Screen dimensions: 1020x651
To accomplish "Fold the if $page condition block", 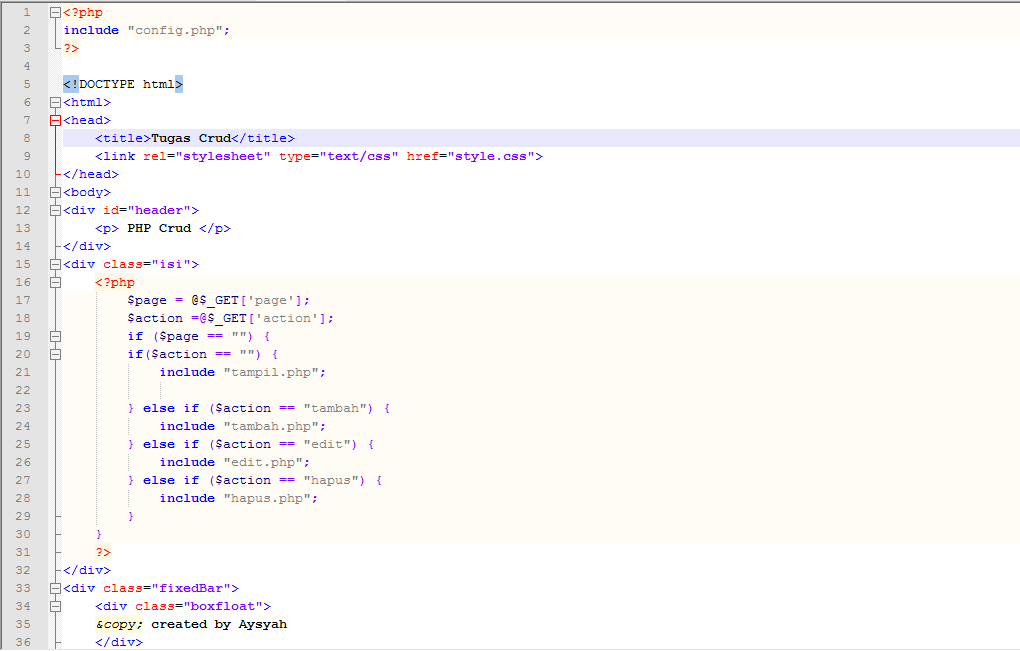I will pos(55,336).
